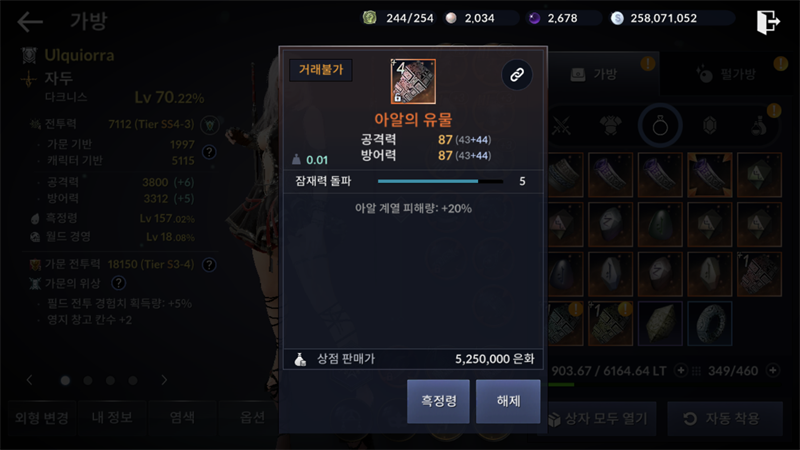Go to previous character info page arrow
Viewport: 800px width, 450px height.
(x=30, y=380)
